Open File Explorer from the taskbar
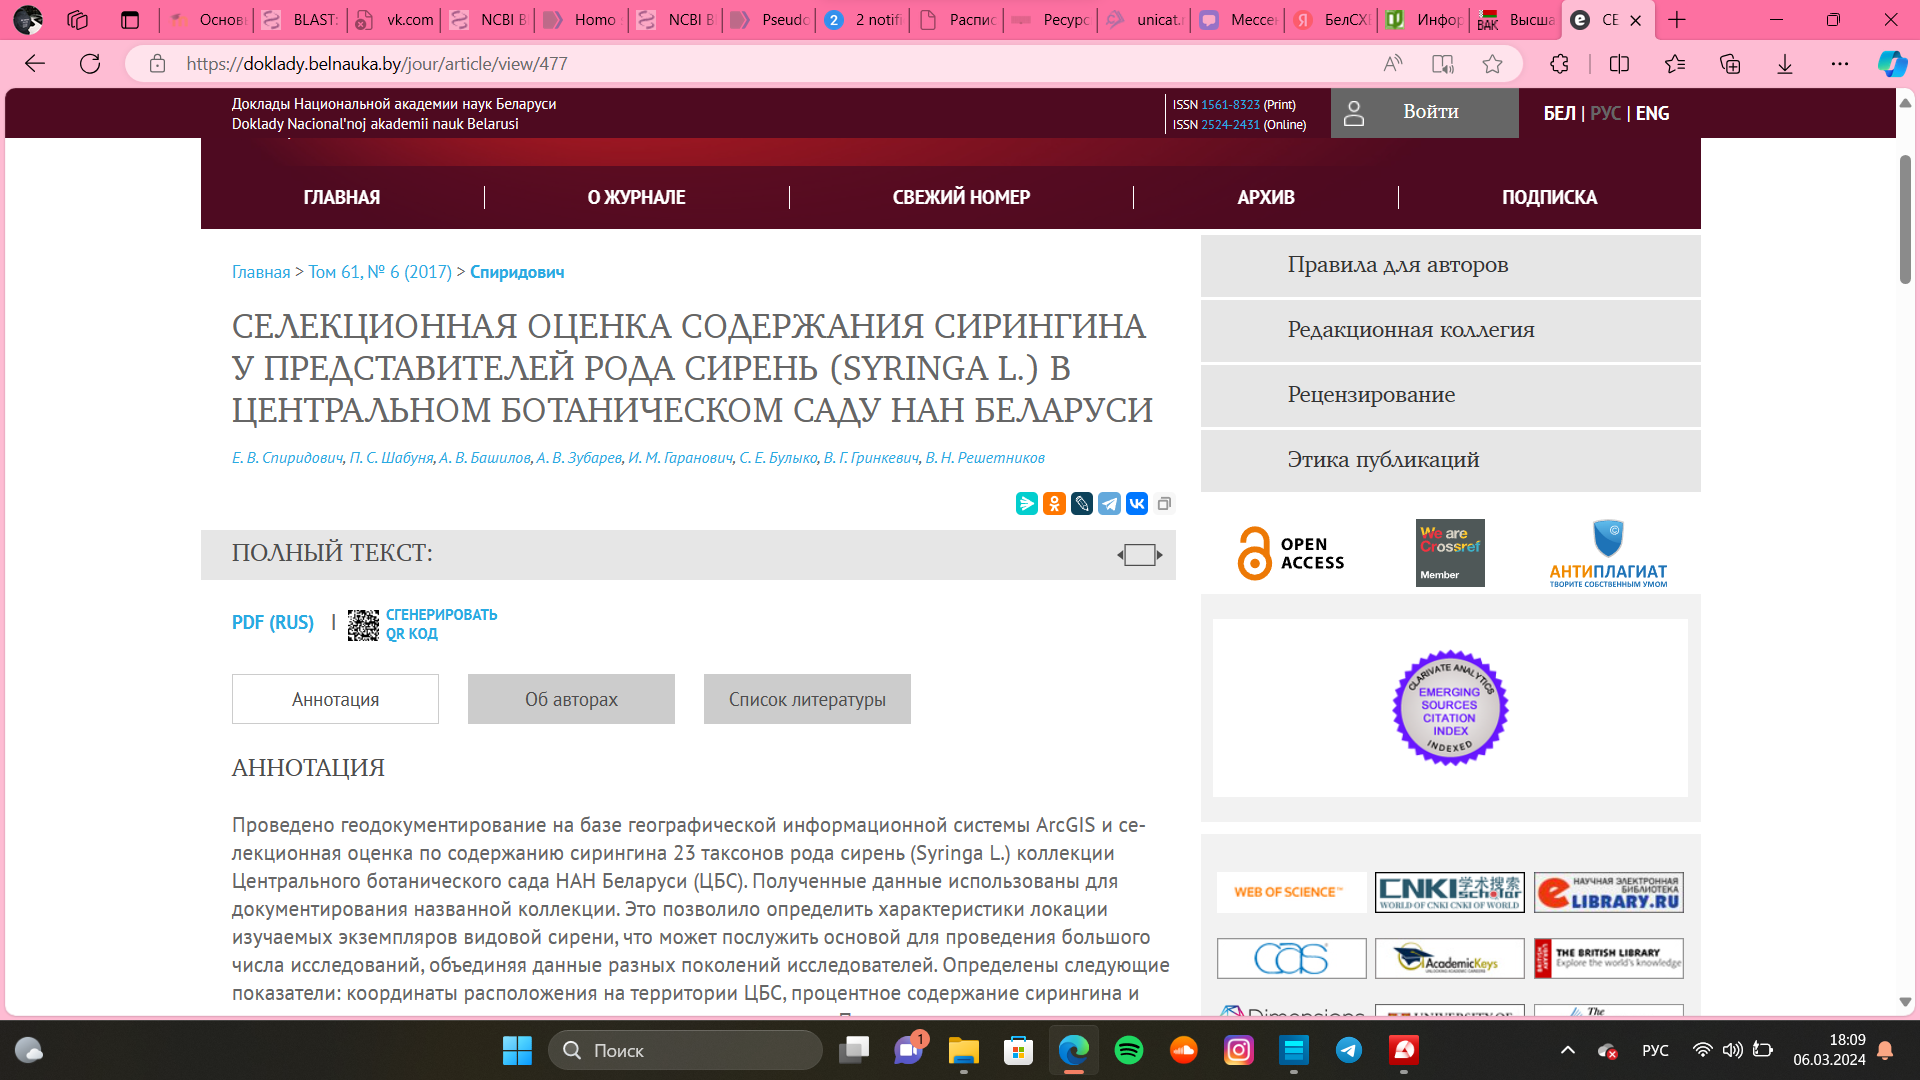The image size is (1920, 1080). (x=964, y=1050)
